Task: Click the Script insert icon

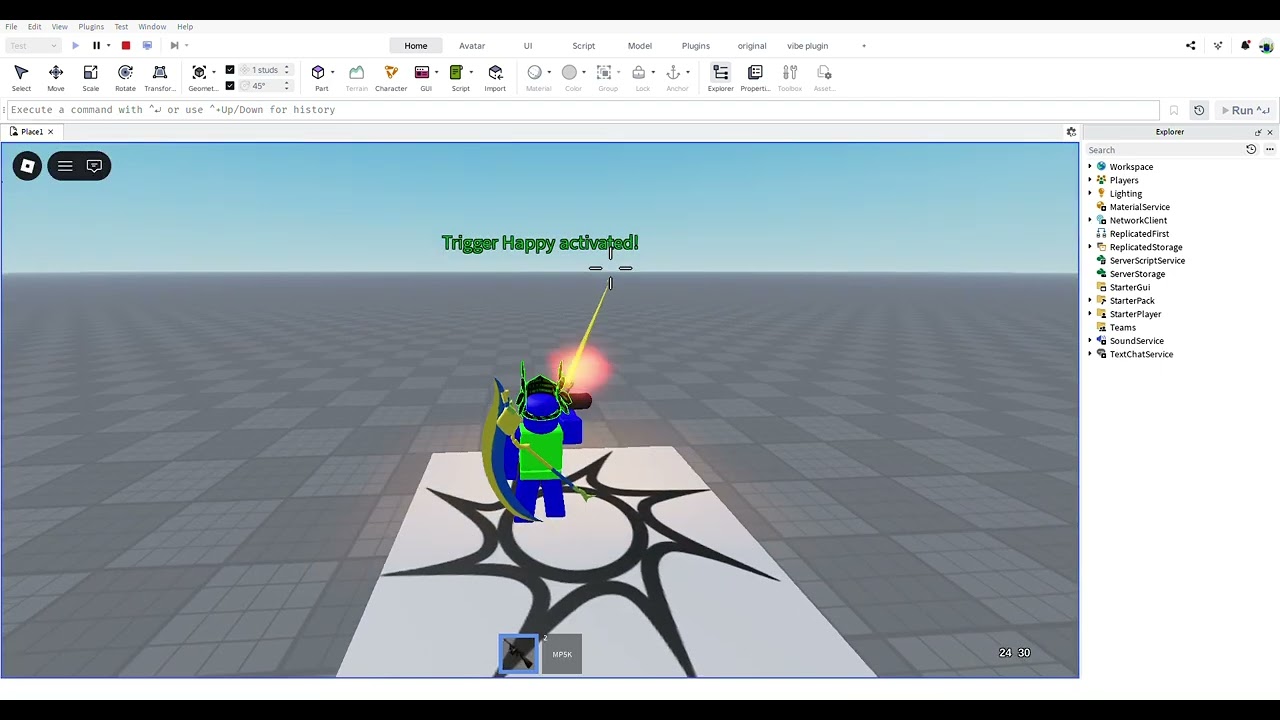Action: 456,72
